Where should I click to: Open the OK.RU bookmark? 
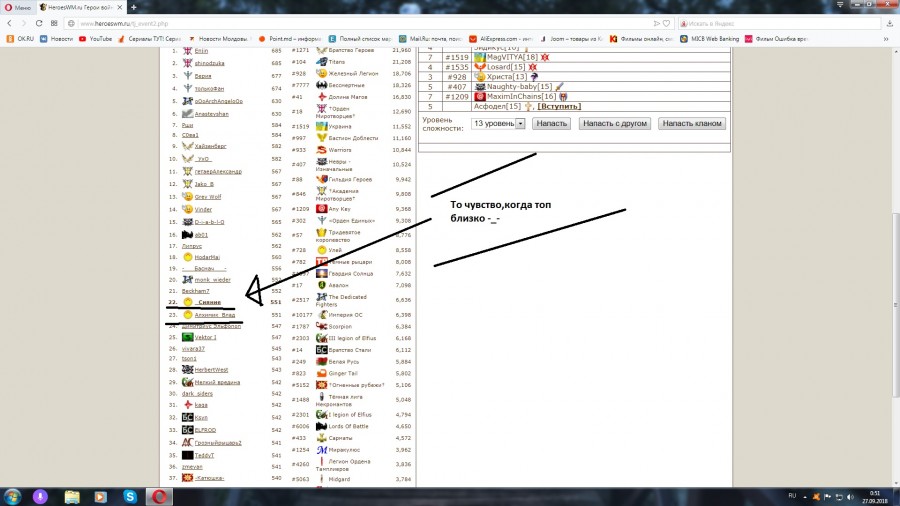coord(20,39)
